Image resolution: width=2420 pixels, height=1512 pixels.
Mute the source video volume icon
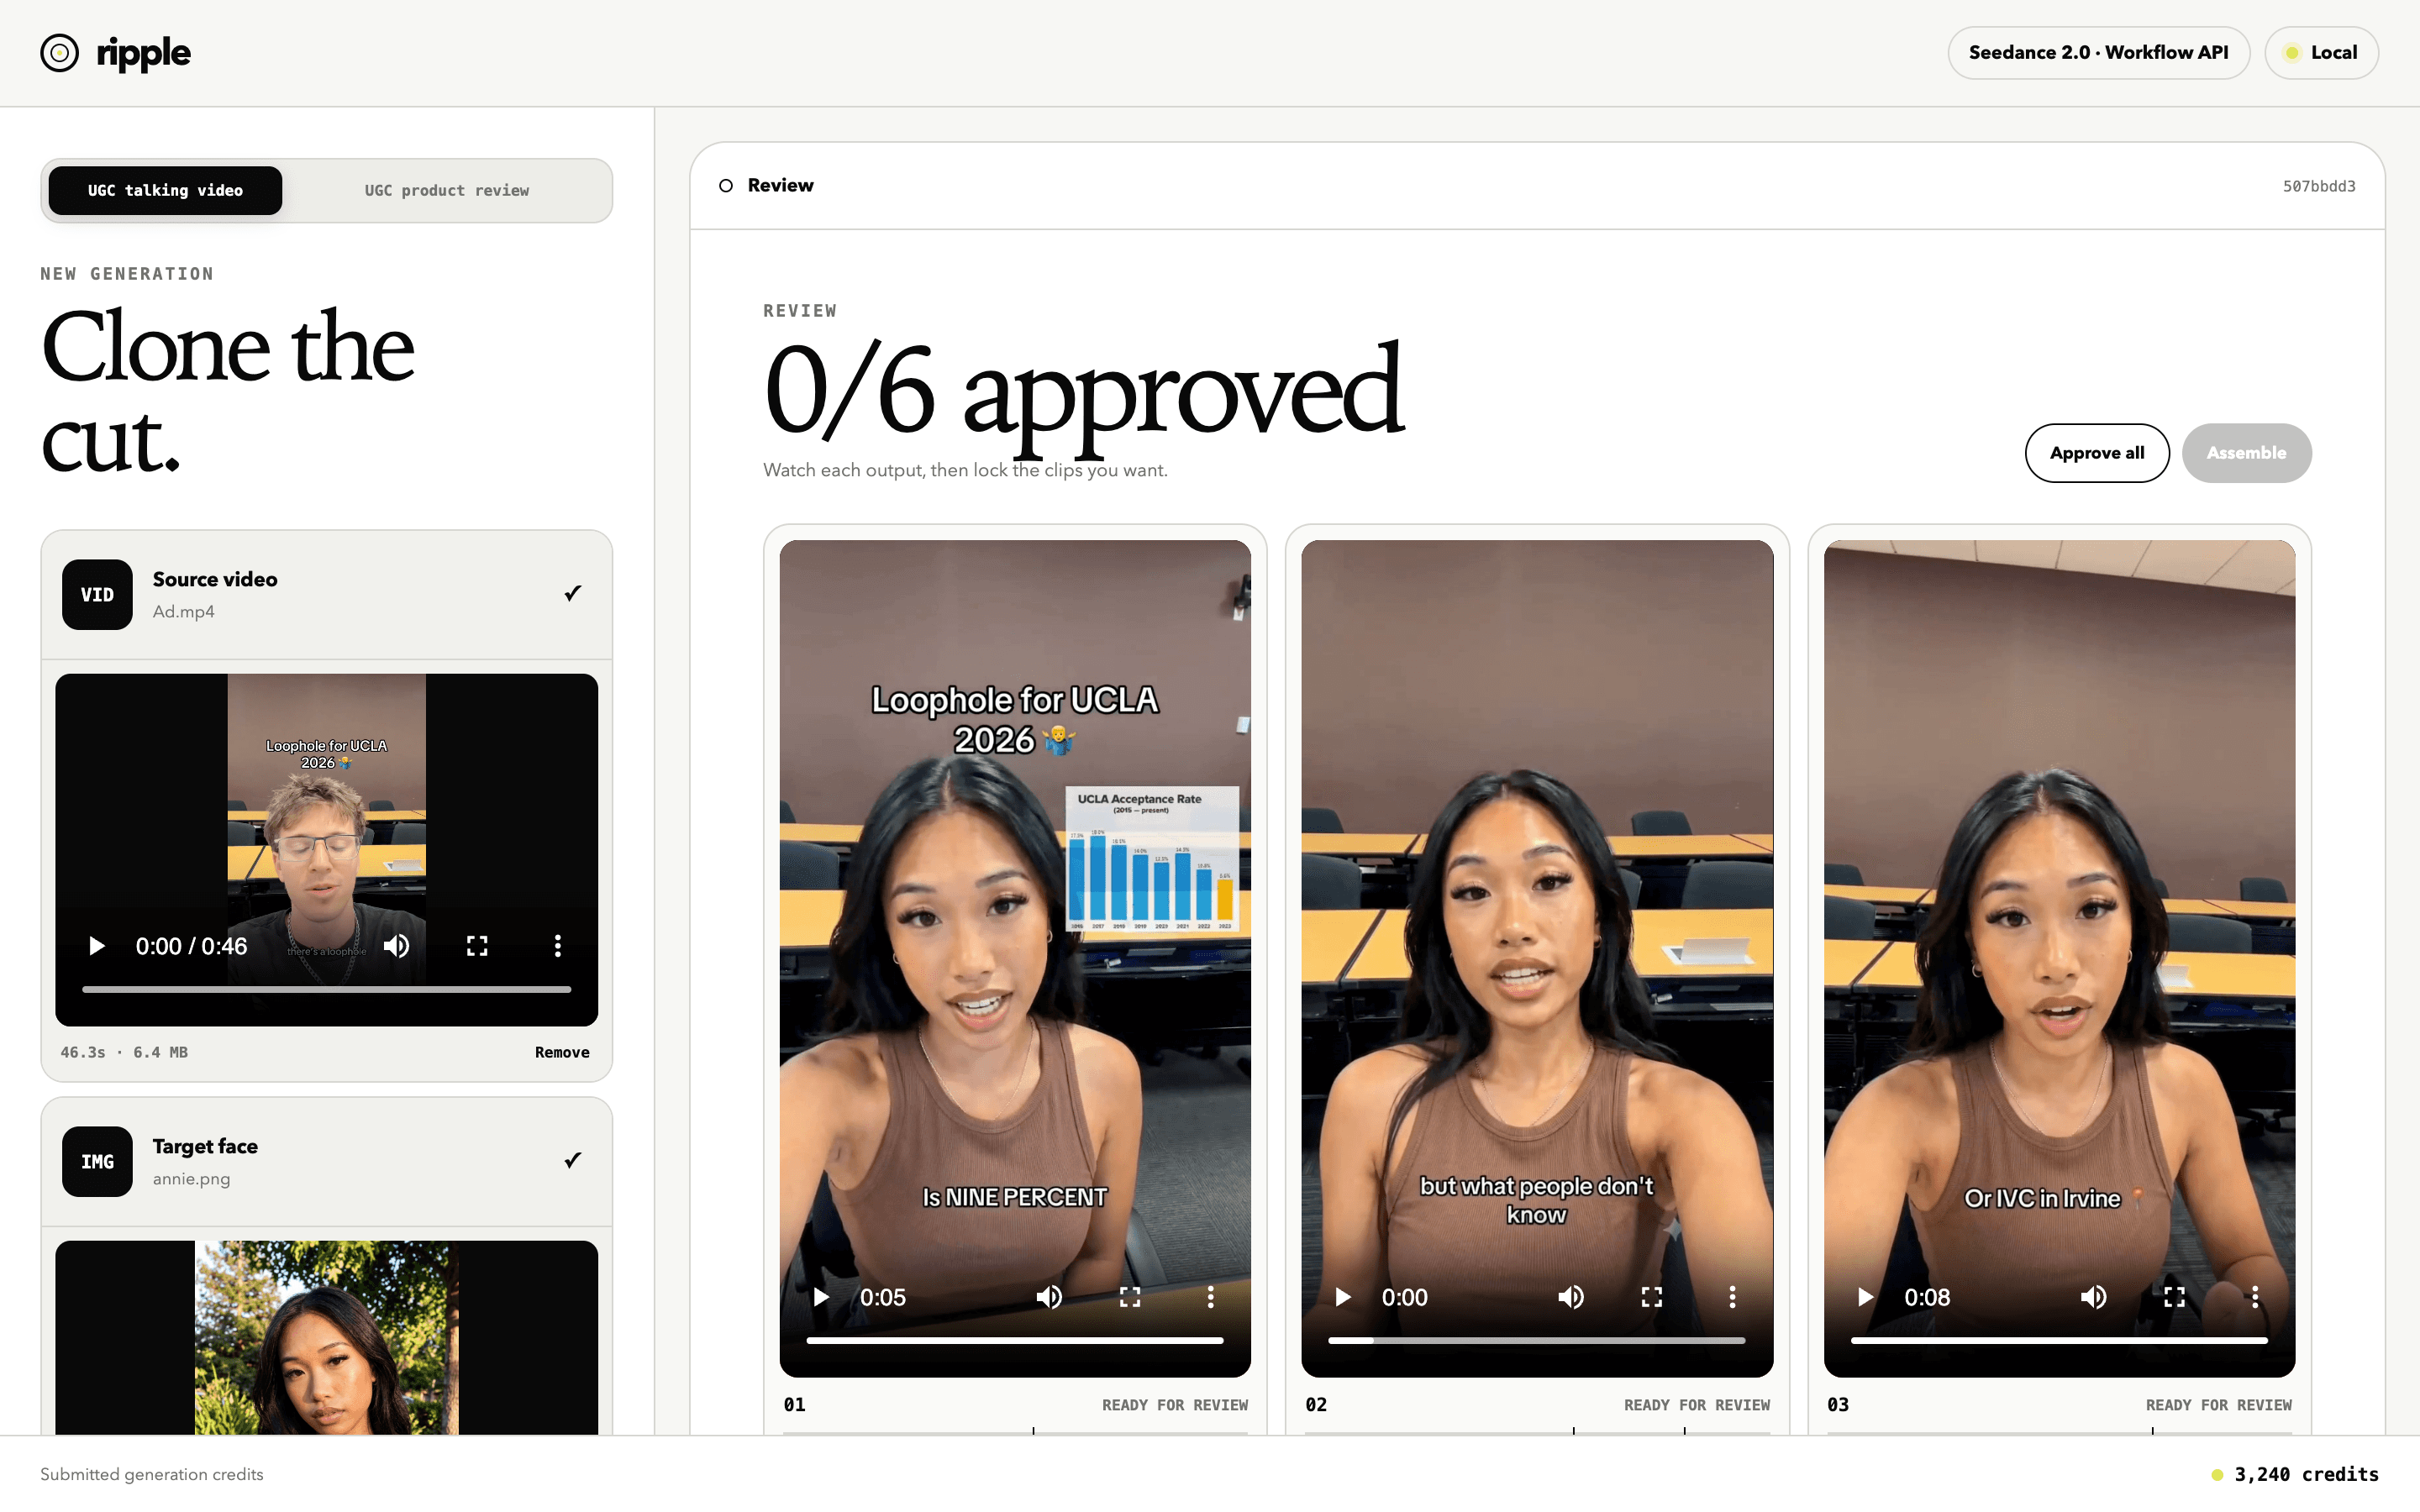coord(397,946)
